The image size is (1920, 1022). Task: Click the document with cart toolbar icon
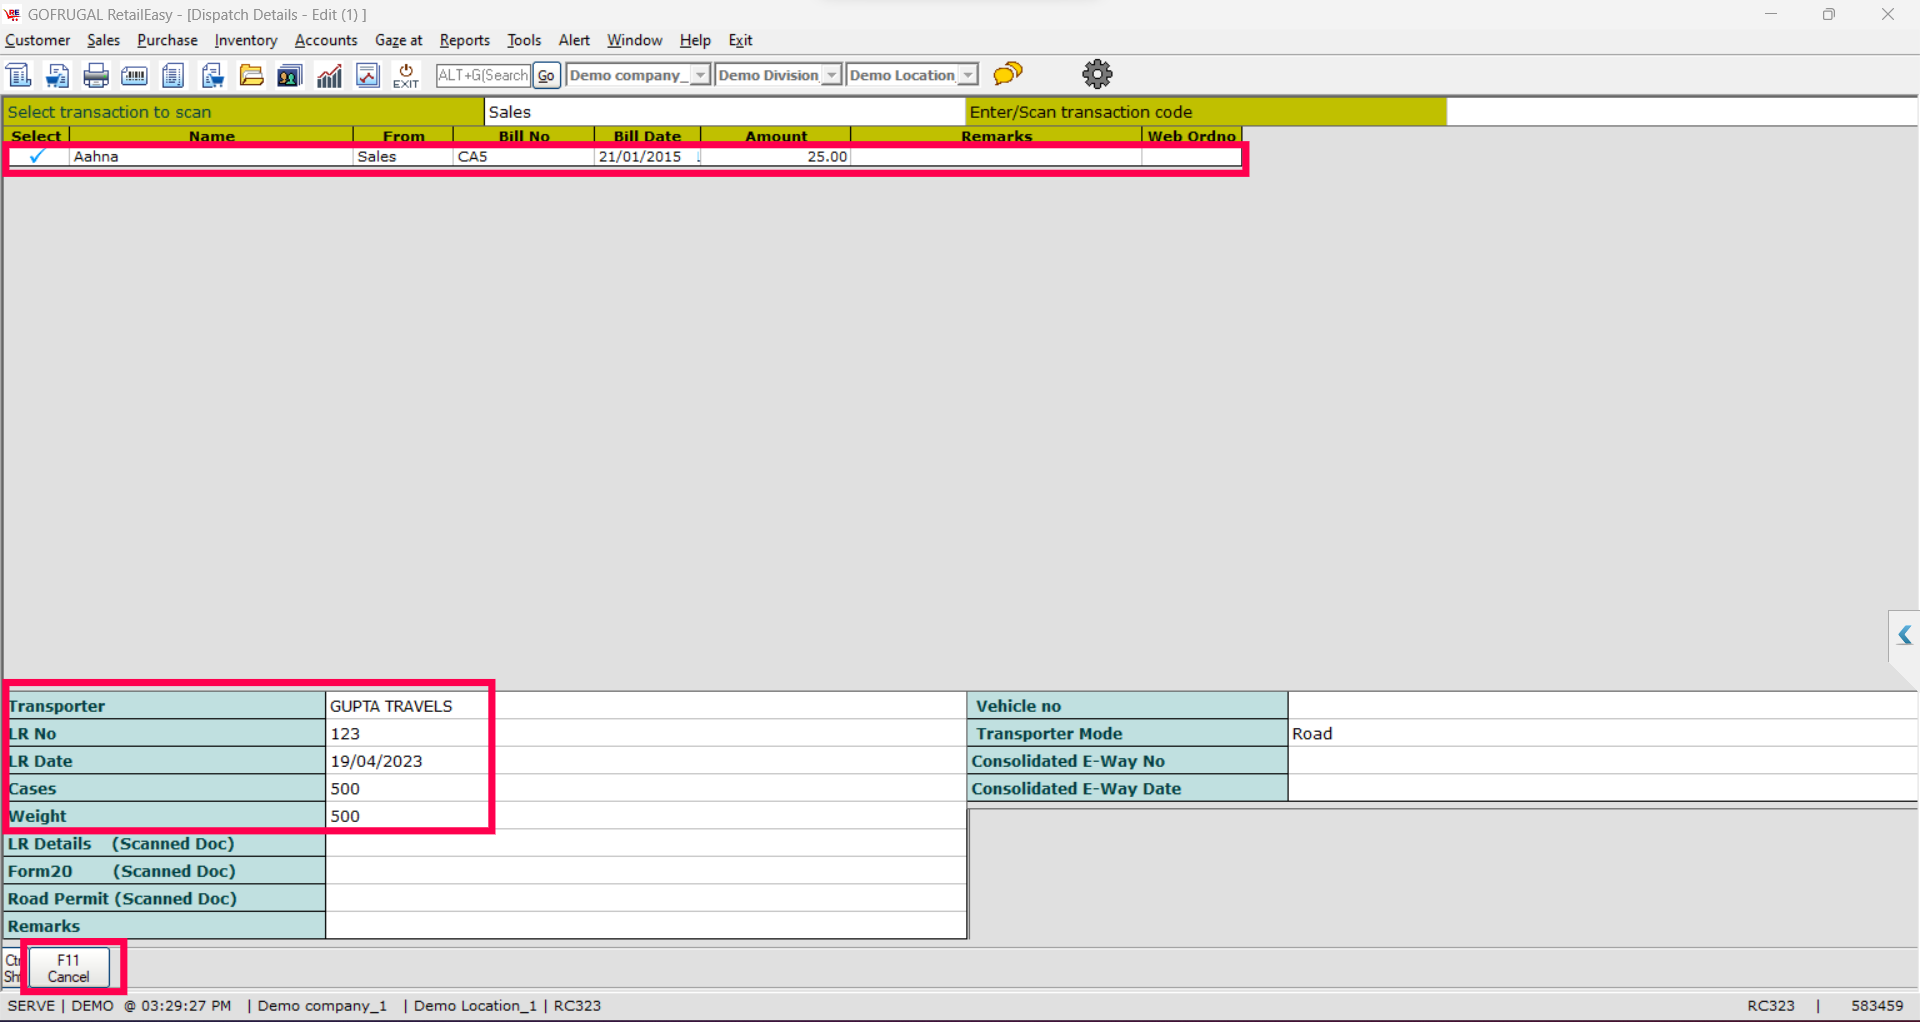click(x=58, y=75)
